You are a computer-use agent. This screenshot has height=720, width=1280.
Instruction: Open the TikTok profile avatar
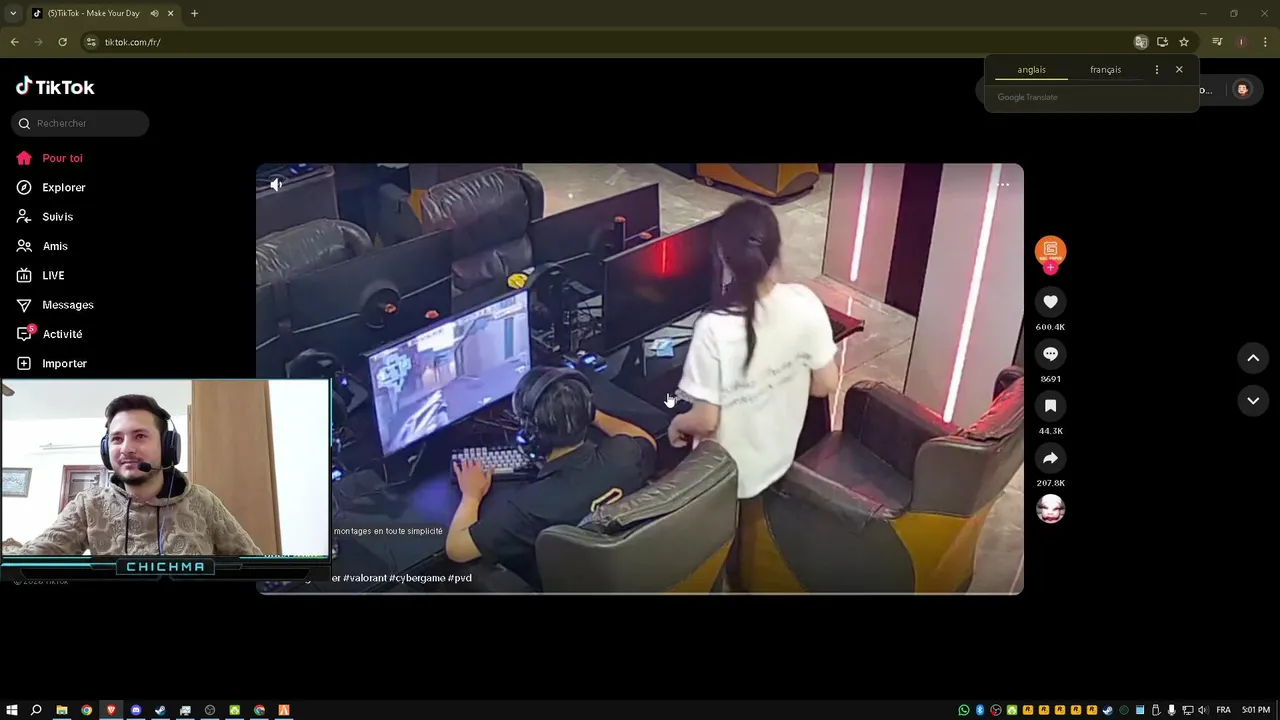pos(1242,90)
